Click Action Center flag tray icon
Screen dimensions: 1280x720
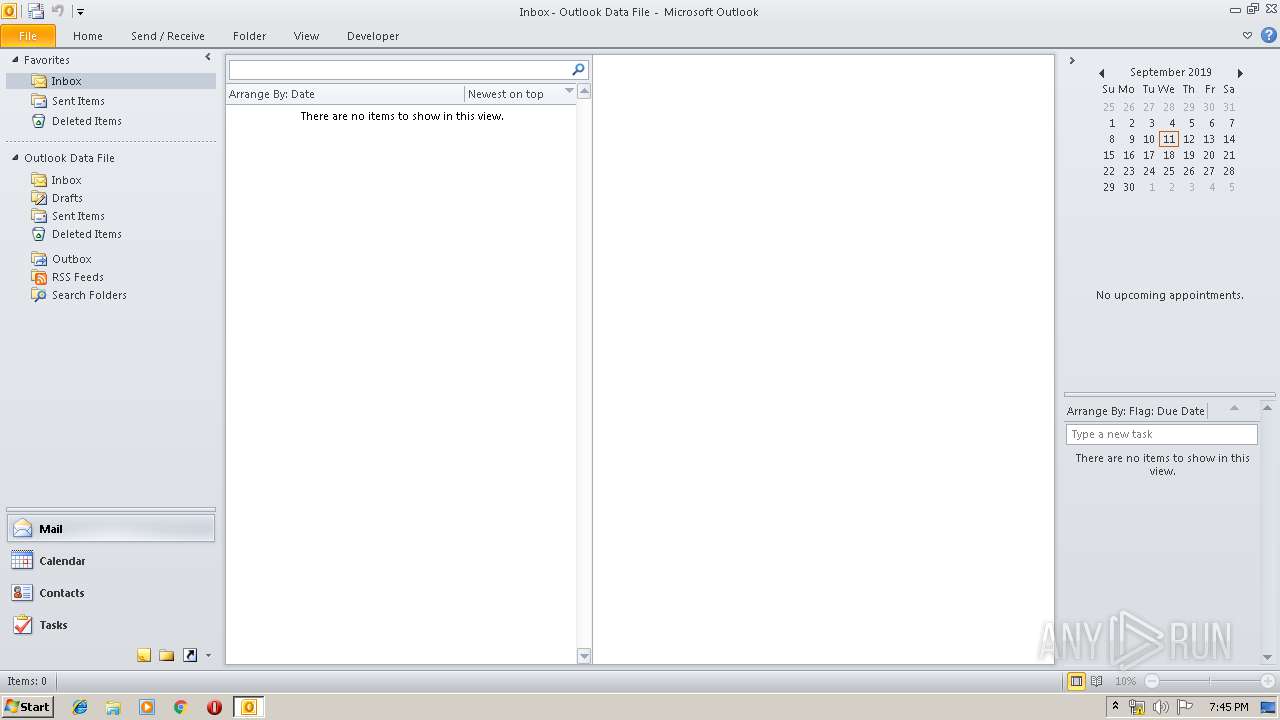tap(1185, 707)
